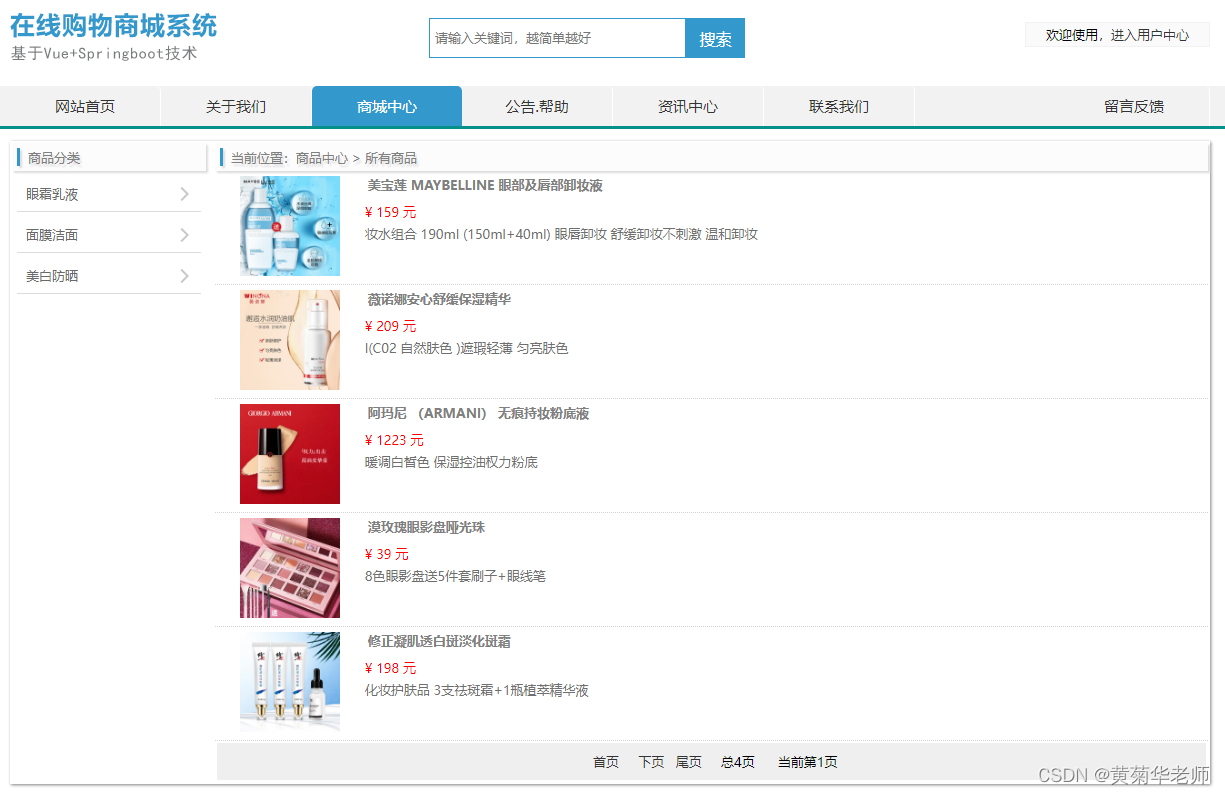Viewport: 1225px width, 795px height.
Task: Click 商品中心 in the breadcrumb
Action: [322, 158]
